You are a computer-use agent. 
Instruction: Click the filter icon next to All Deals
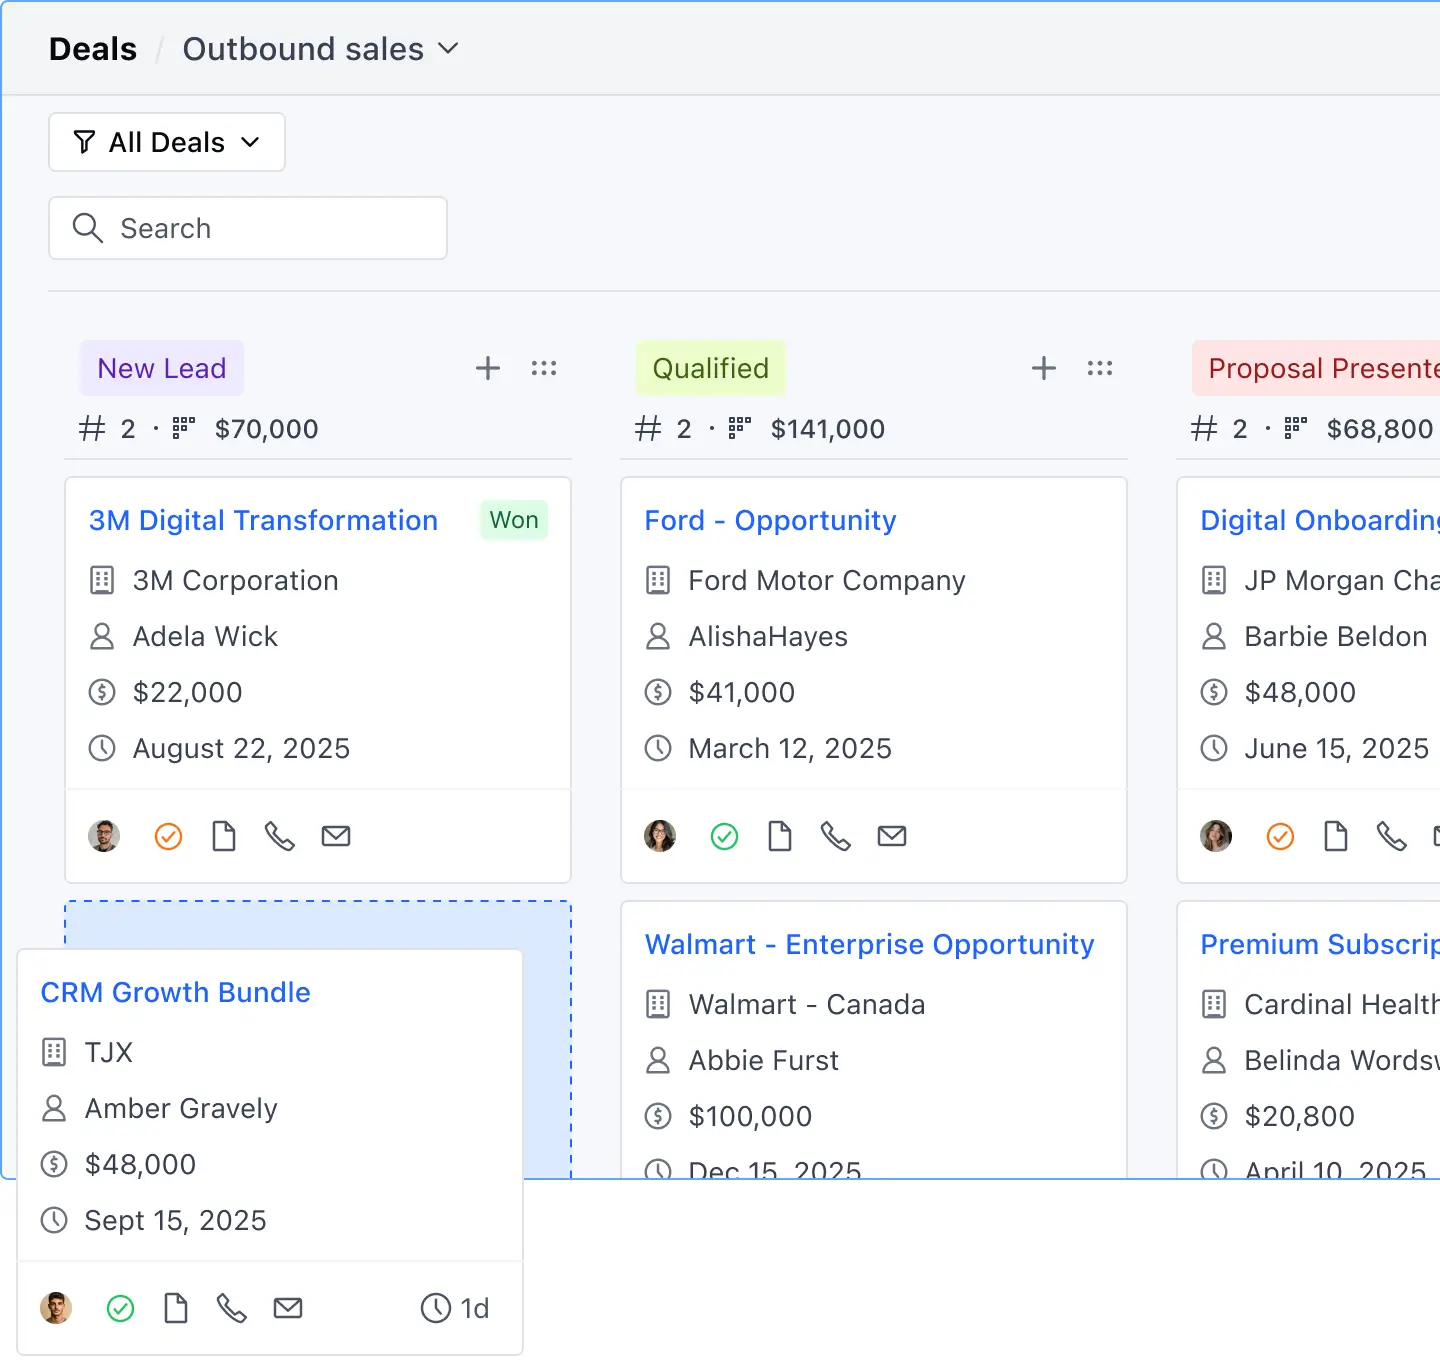tap(86, 142)
